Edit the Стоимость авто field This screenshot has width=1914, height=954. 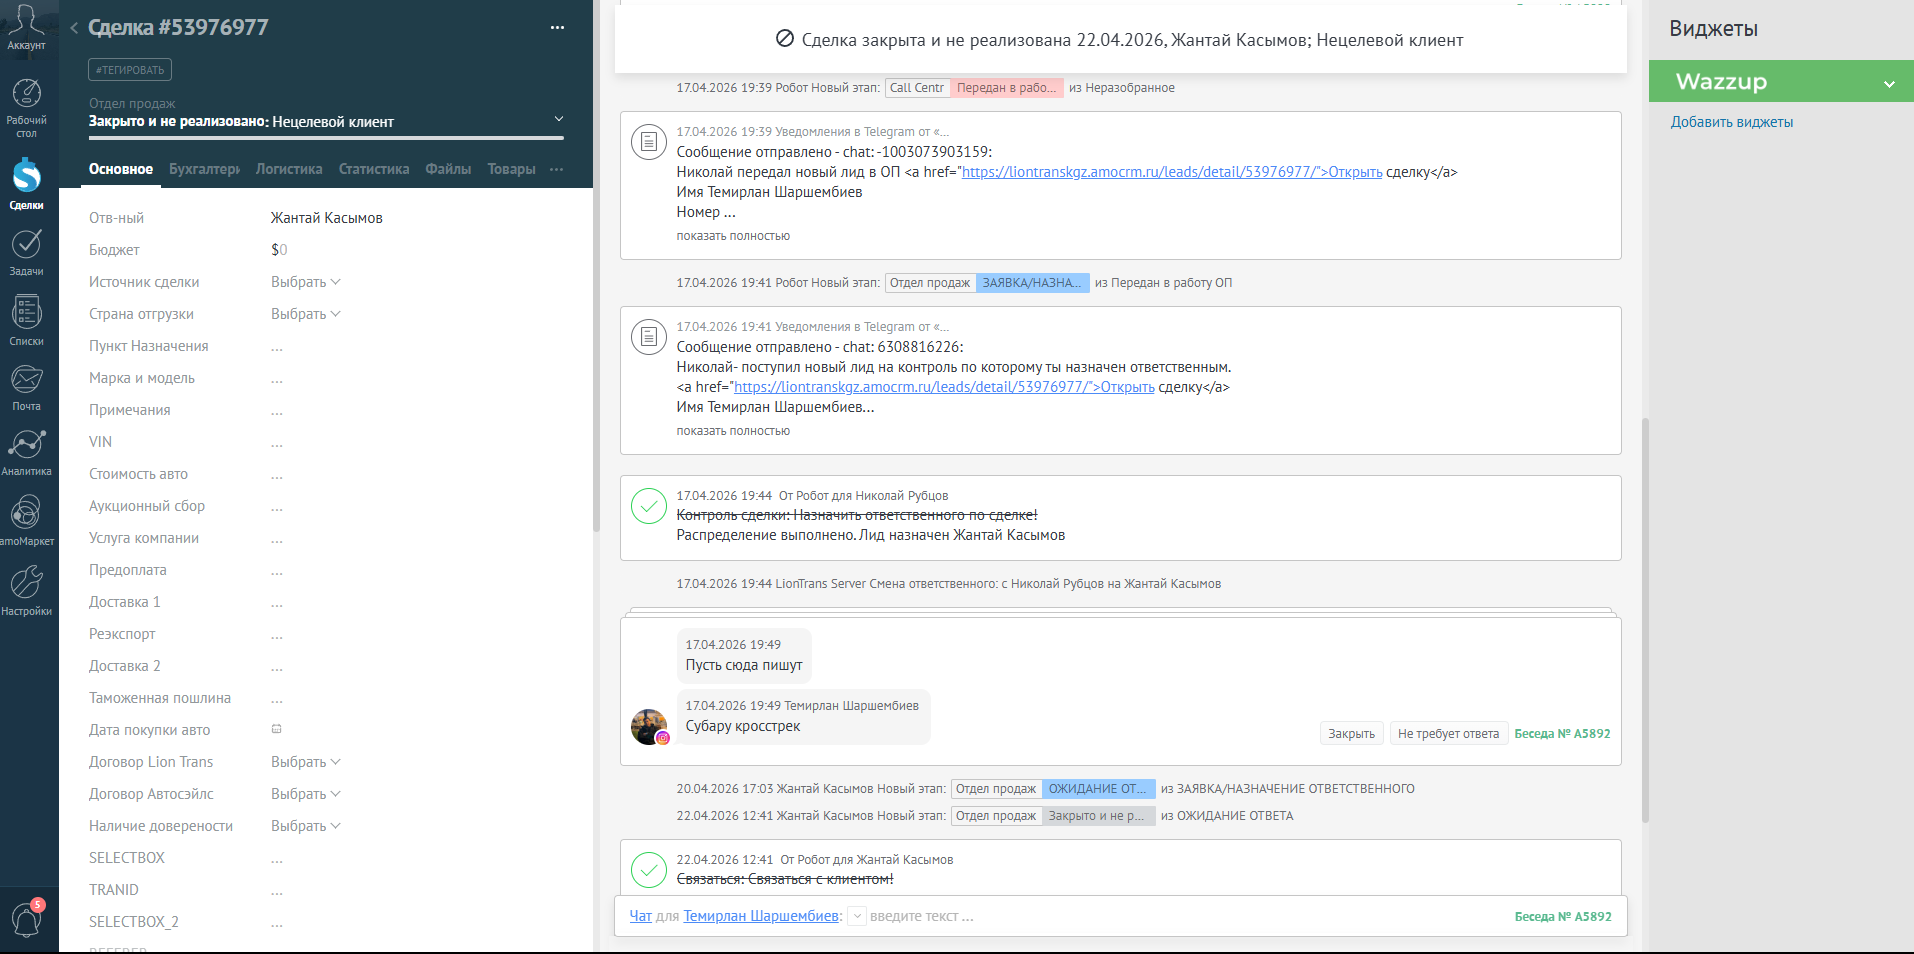coord(277,474)
